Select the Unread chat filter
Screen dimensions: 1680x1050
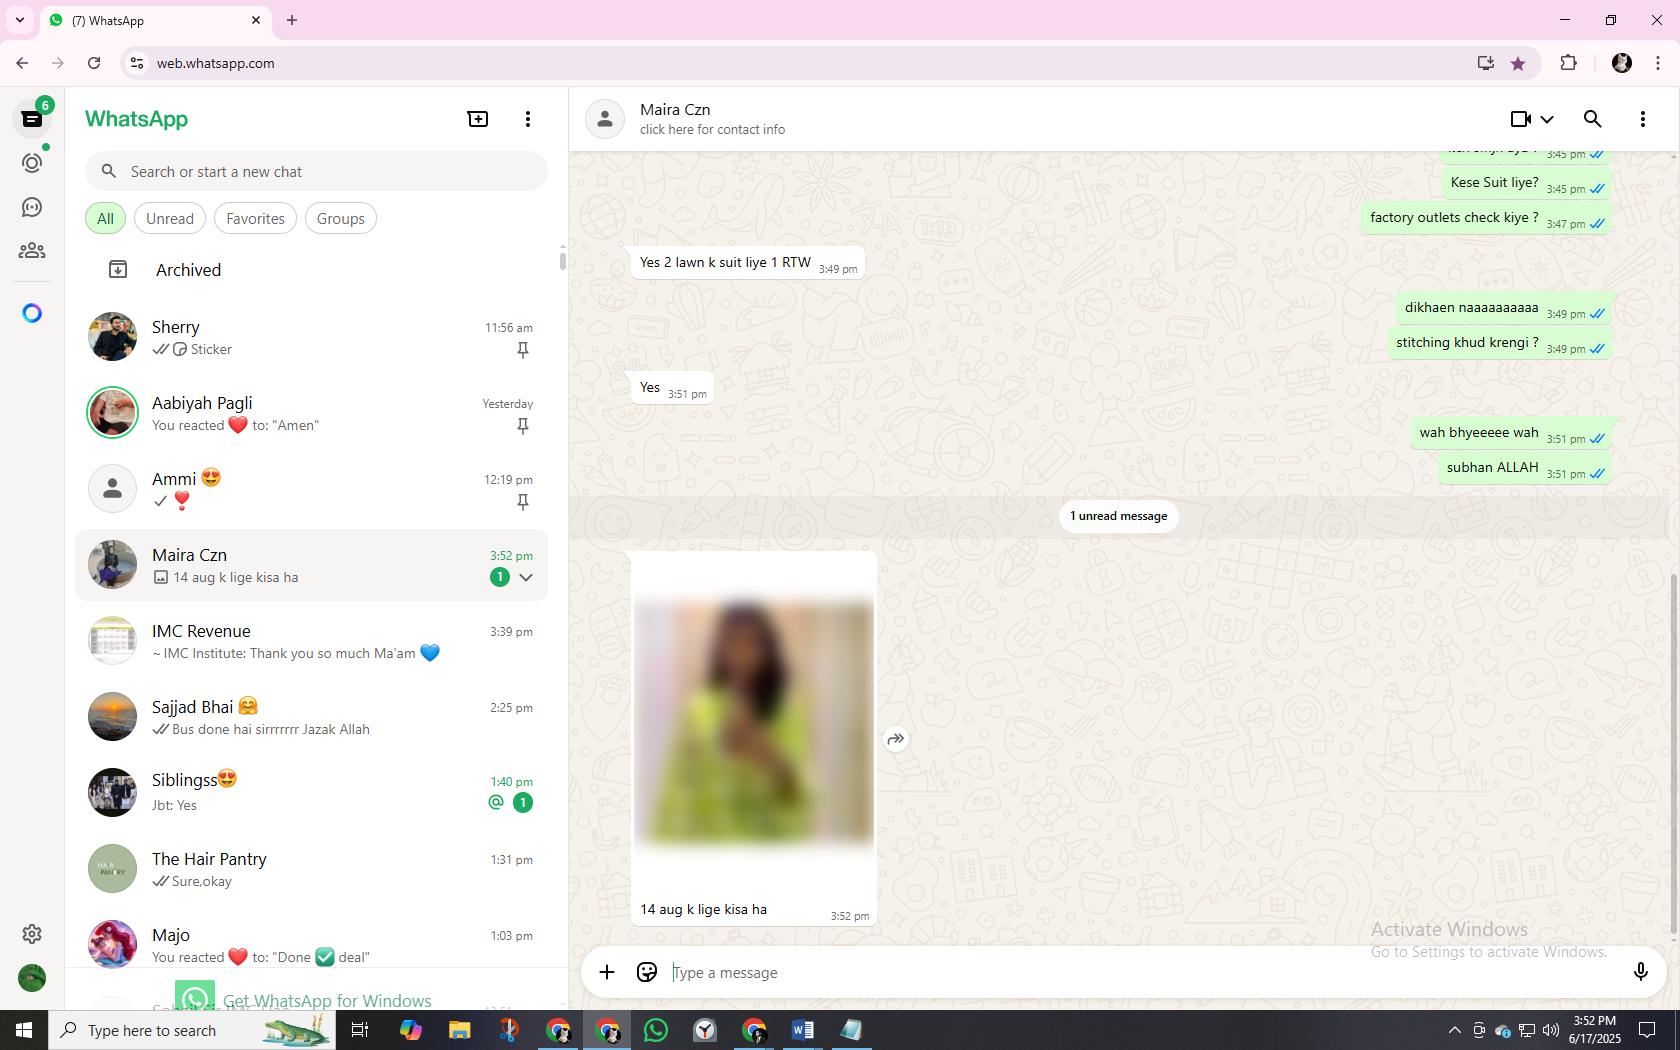point(170,218)
